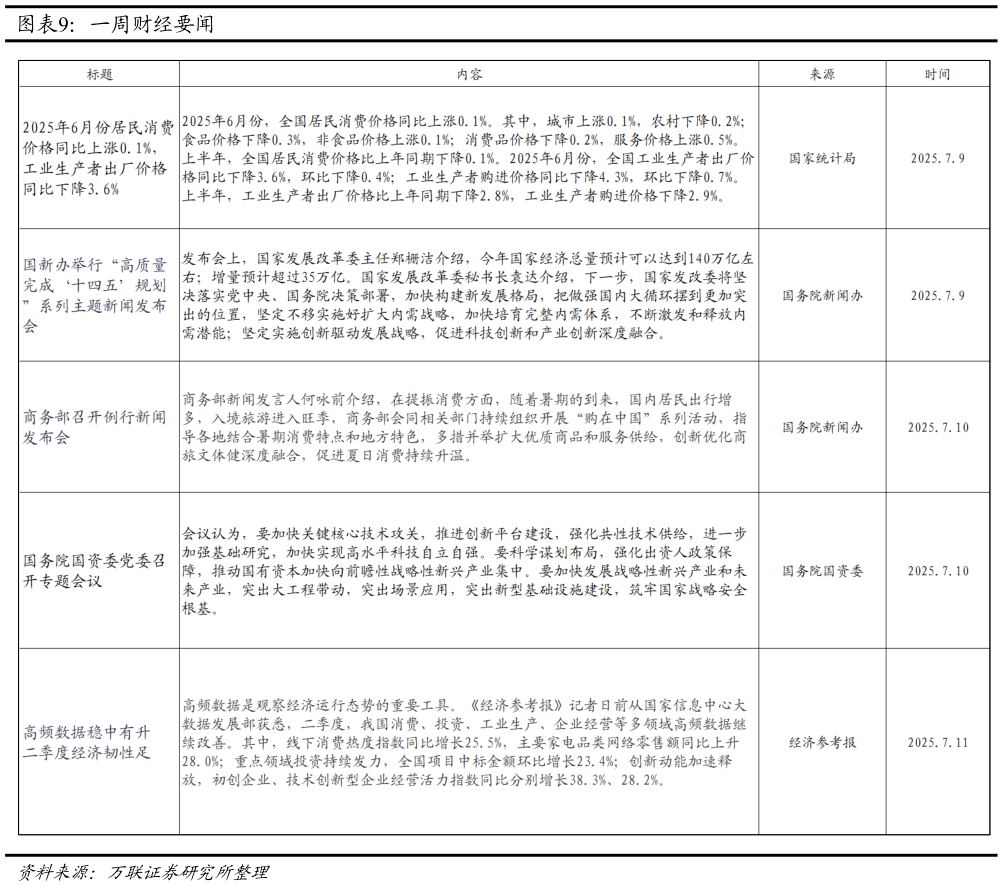Click the 标题 column header
The width and height of the screenshot is (1003, 886).
point(99,72)
